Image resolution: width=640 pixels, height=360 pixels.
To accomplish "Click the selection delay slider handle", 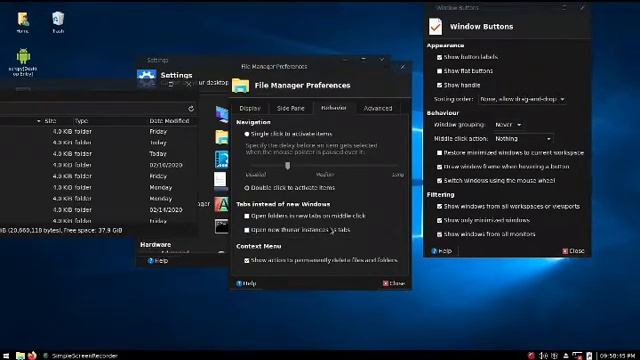I will 287,165.
